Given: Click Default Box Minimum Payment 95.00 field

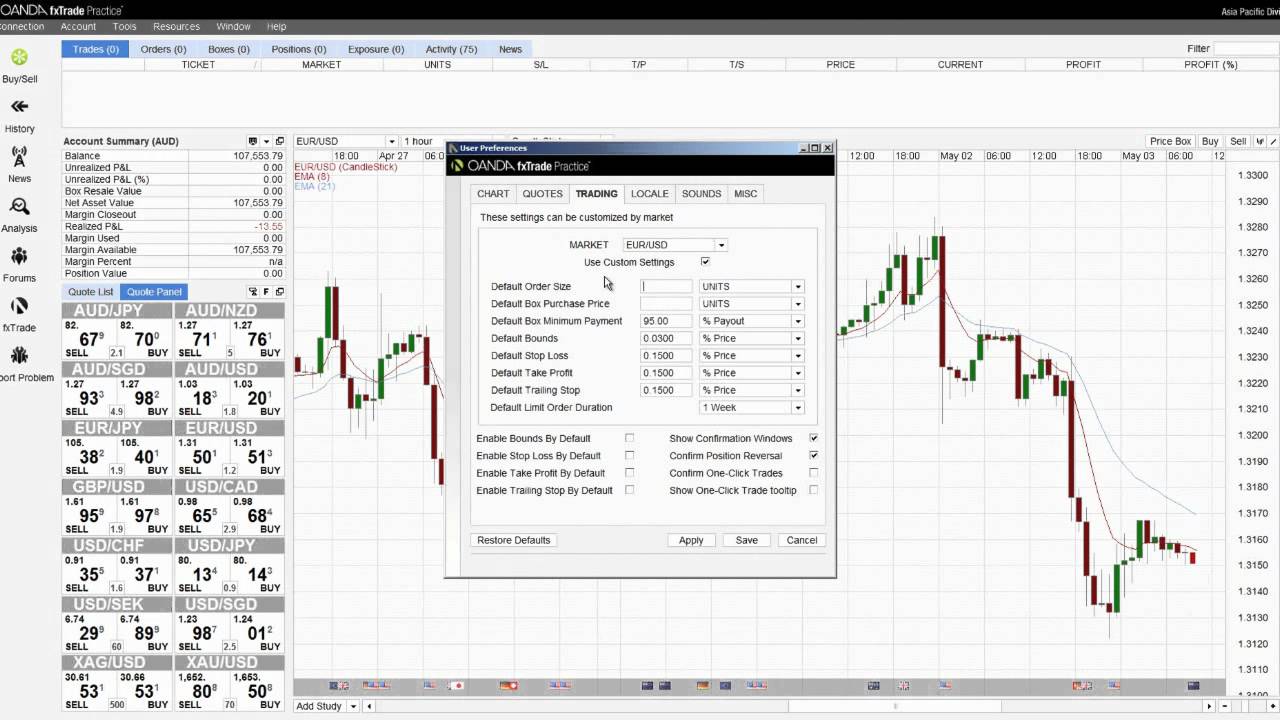Looking at the screenshot, I should coord(666,321).
